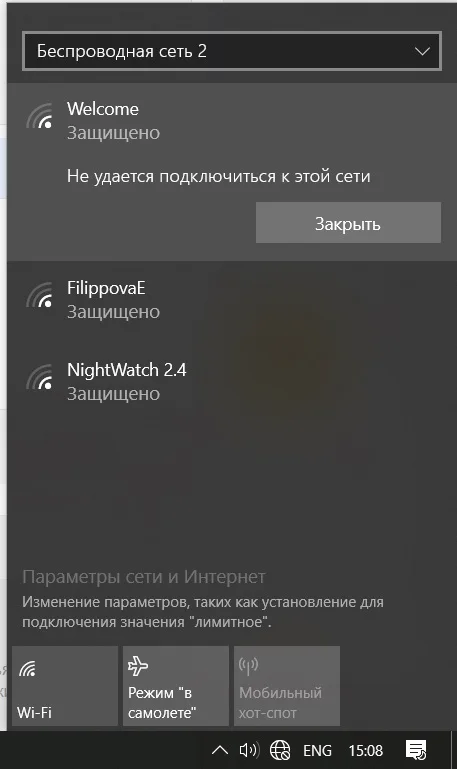Toggle airplane mode tile "в самолете"
This screenshot has width=457, height=769.
[x=176, y=686]
